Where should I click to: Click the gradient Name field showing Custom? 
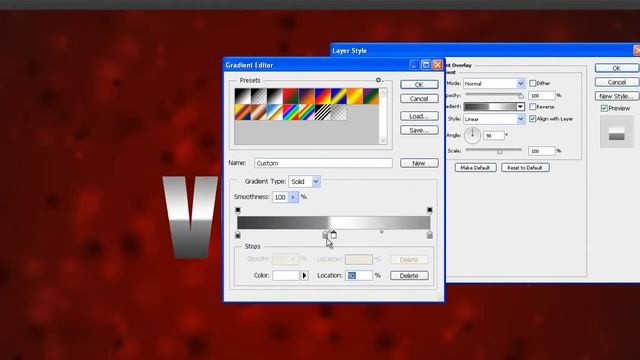(323, 163)
